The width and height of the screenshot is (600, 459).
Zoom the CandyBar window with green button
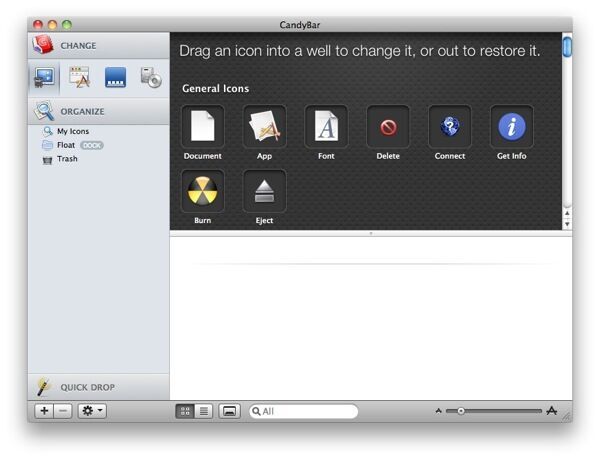67,25
